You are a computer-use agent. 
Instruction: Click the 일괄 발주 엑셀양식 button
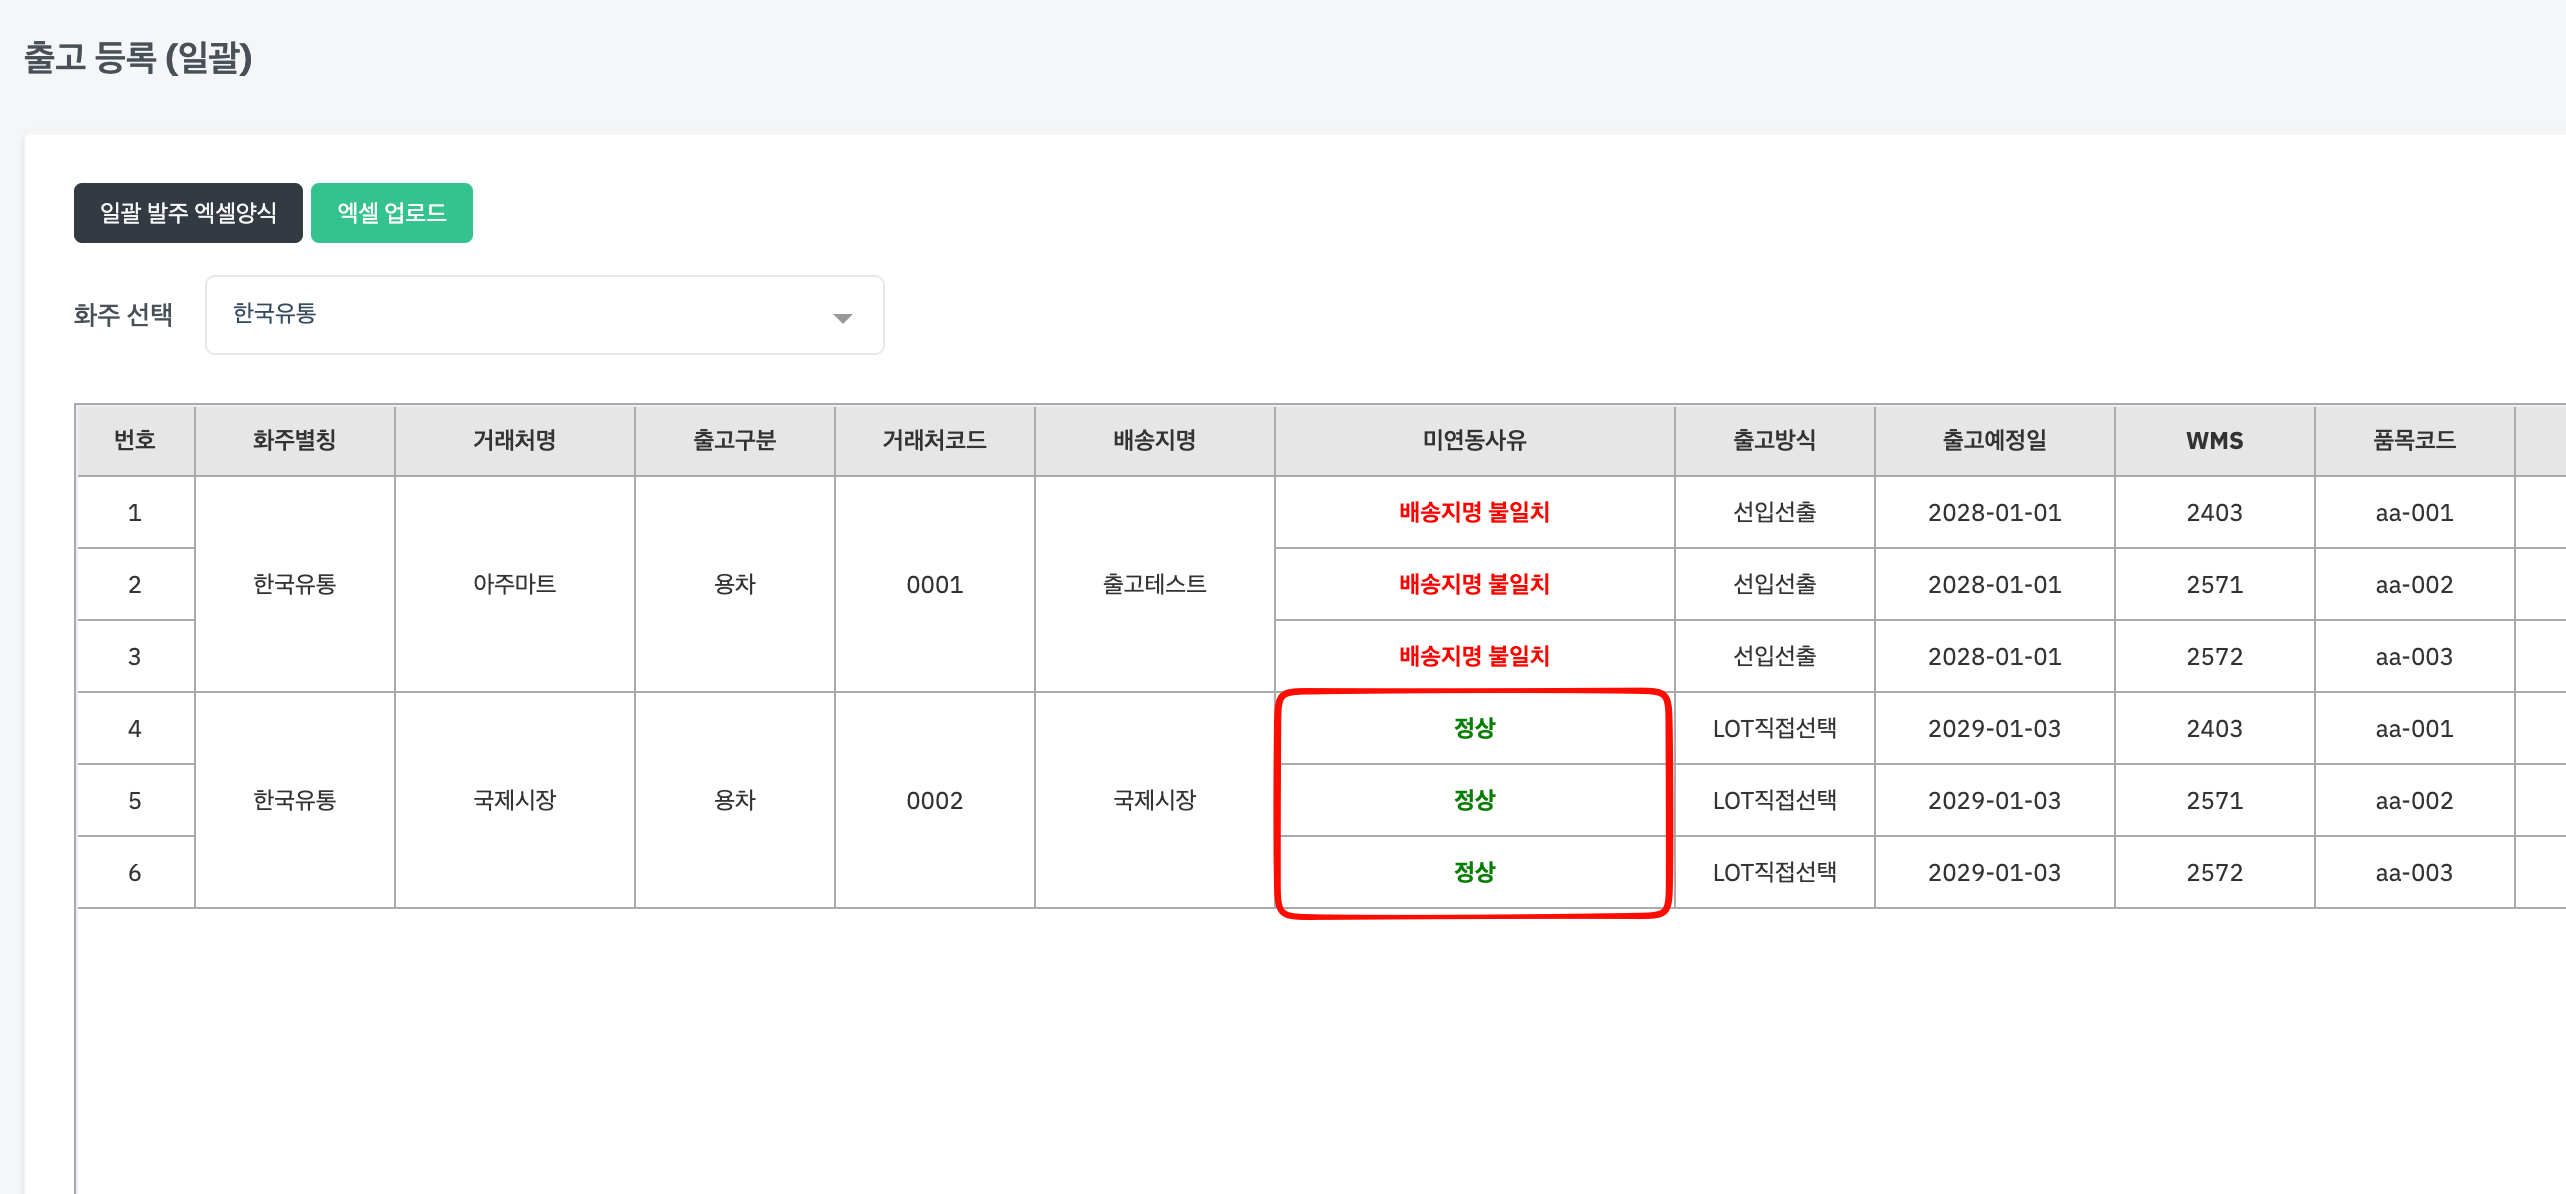(188, 213)
